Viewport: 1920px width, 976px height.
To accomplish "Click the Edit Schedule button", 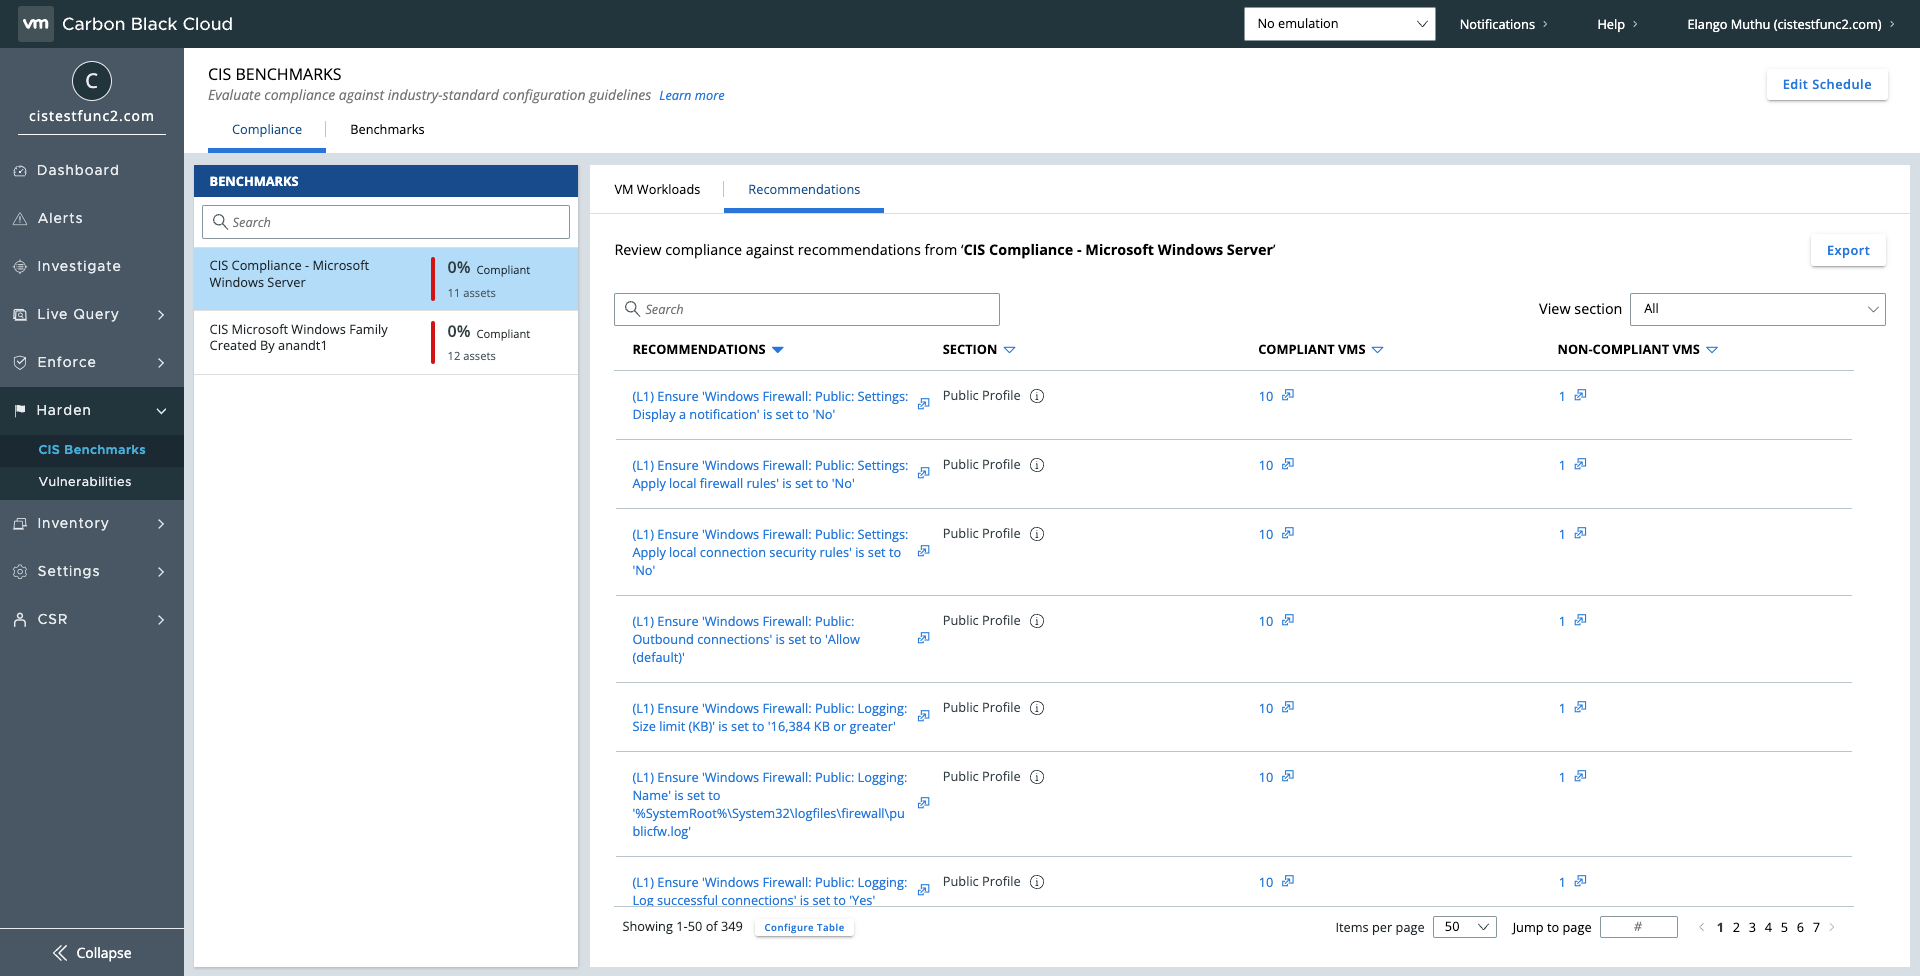I will point(1826,85).
